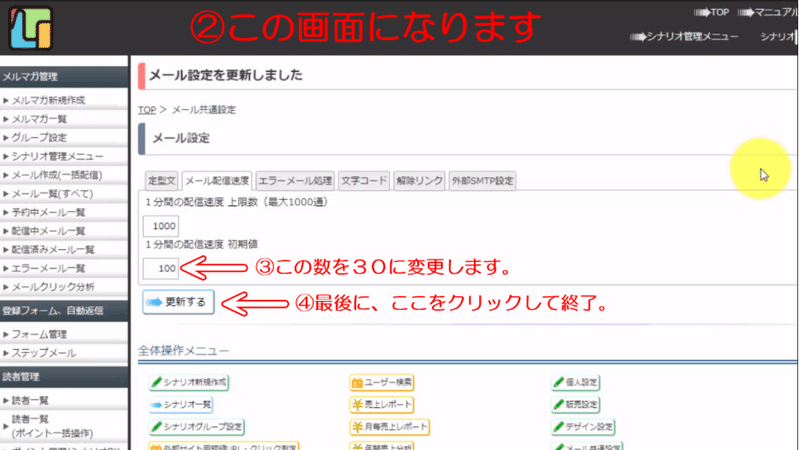Open シナリオ新規作成 pencil button
Viewport: 800px width, 450px height.
[x=189, y=382]
